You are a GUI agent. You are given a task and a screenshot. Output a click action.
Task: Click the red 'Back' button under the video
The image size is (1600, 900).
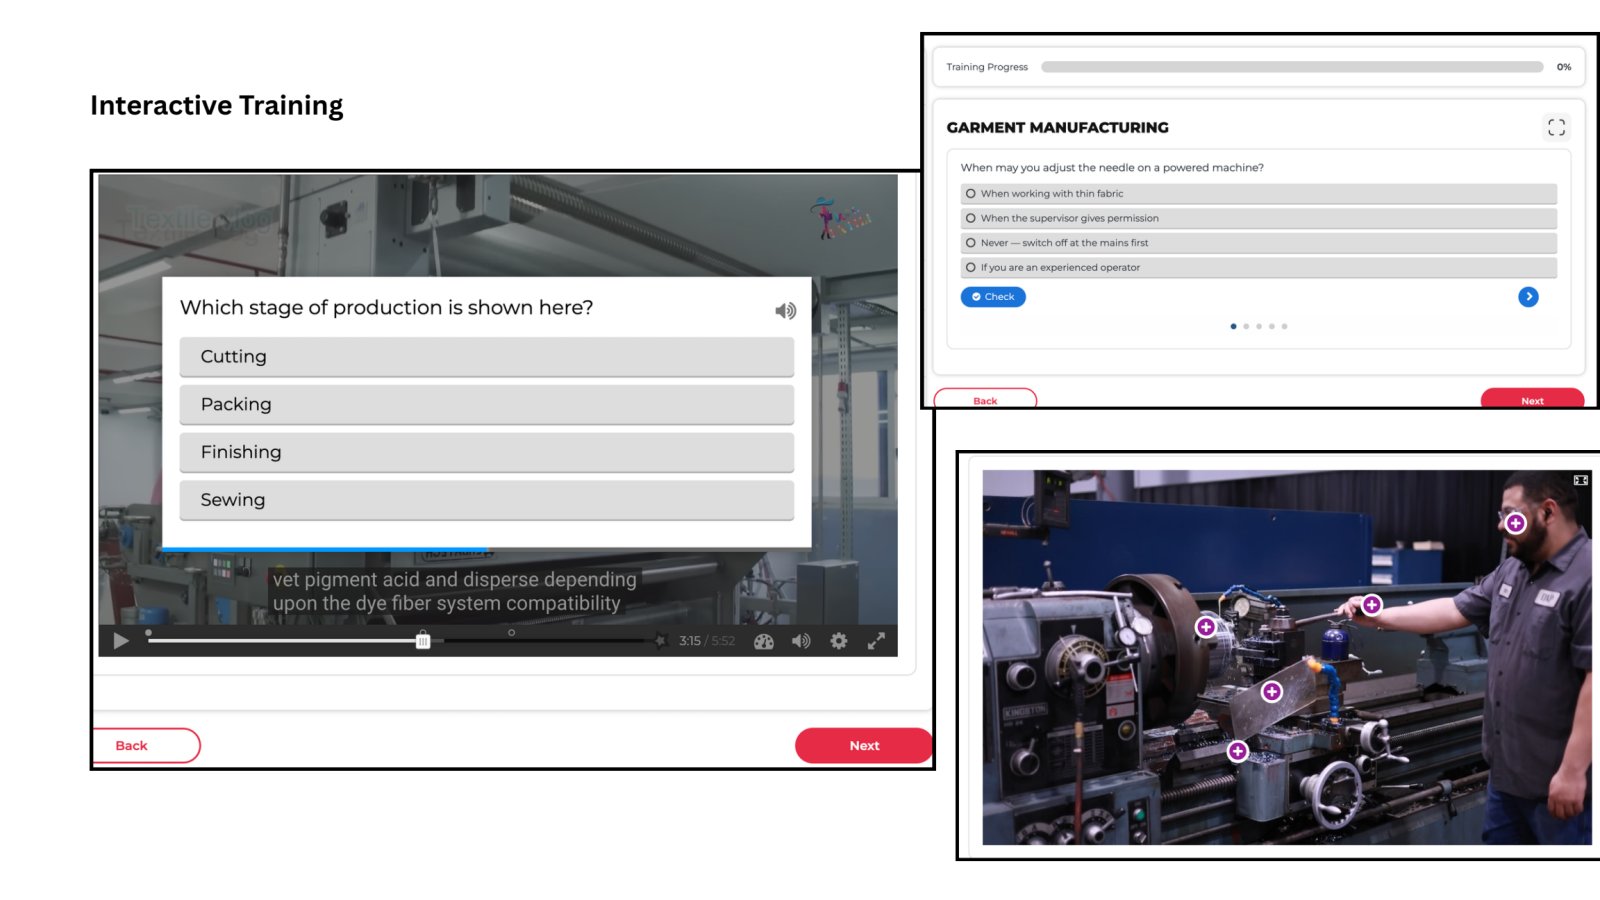point(146,746)
